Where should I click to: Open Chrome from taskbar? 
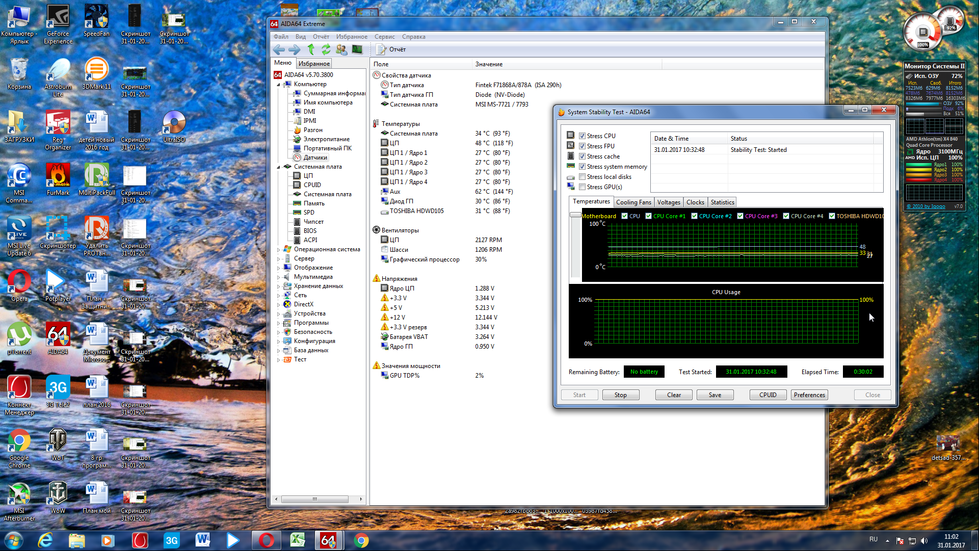(362, 540)
